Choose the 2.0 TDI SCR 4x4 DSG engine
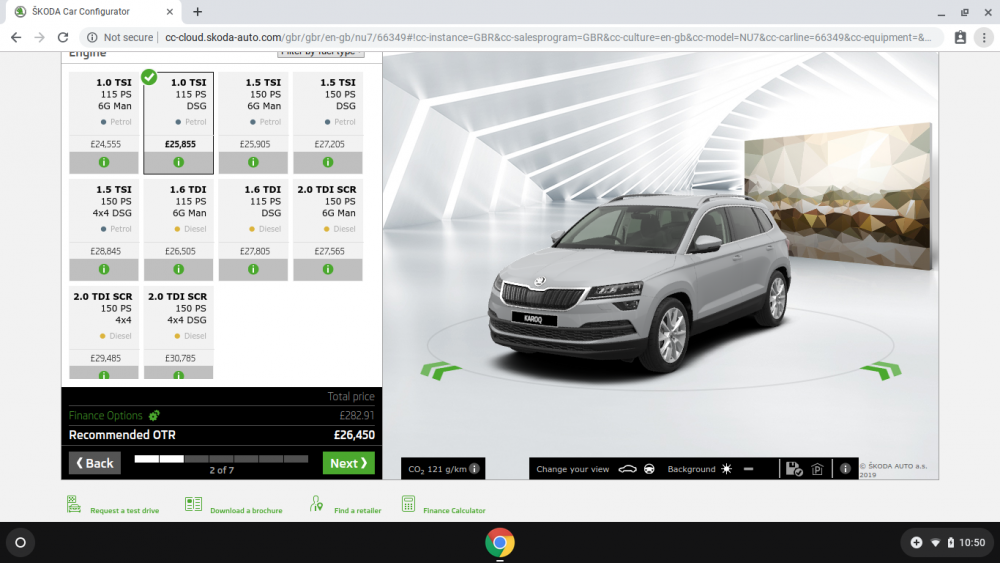1000x563 pixels. point(179,326)
